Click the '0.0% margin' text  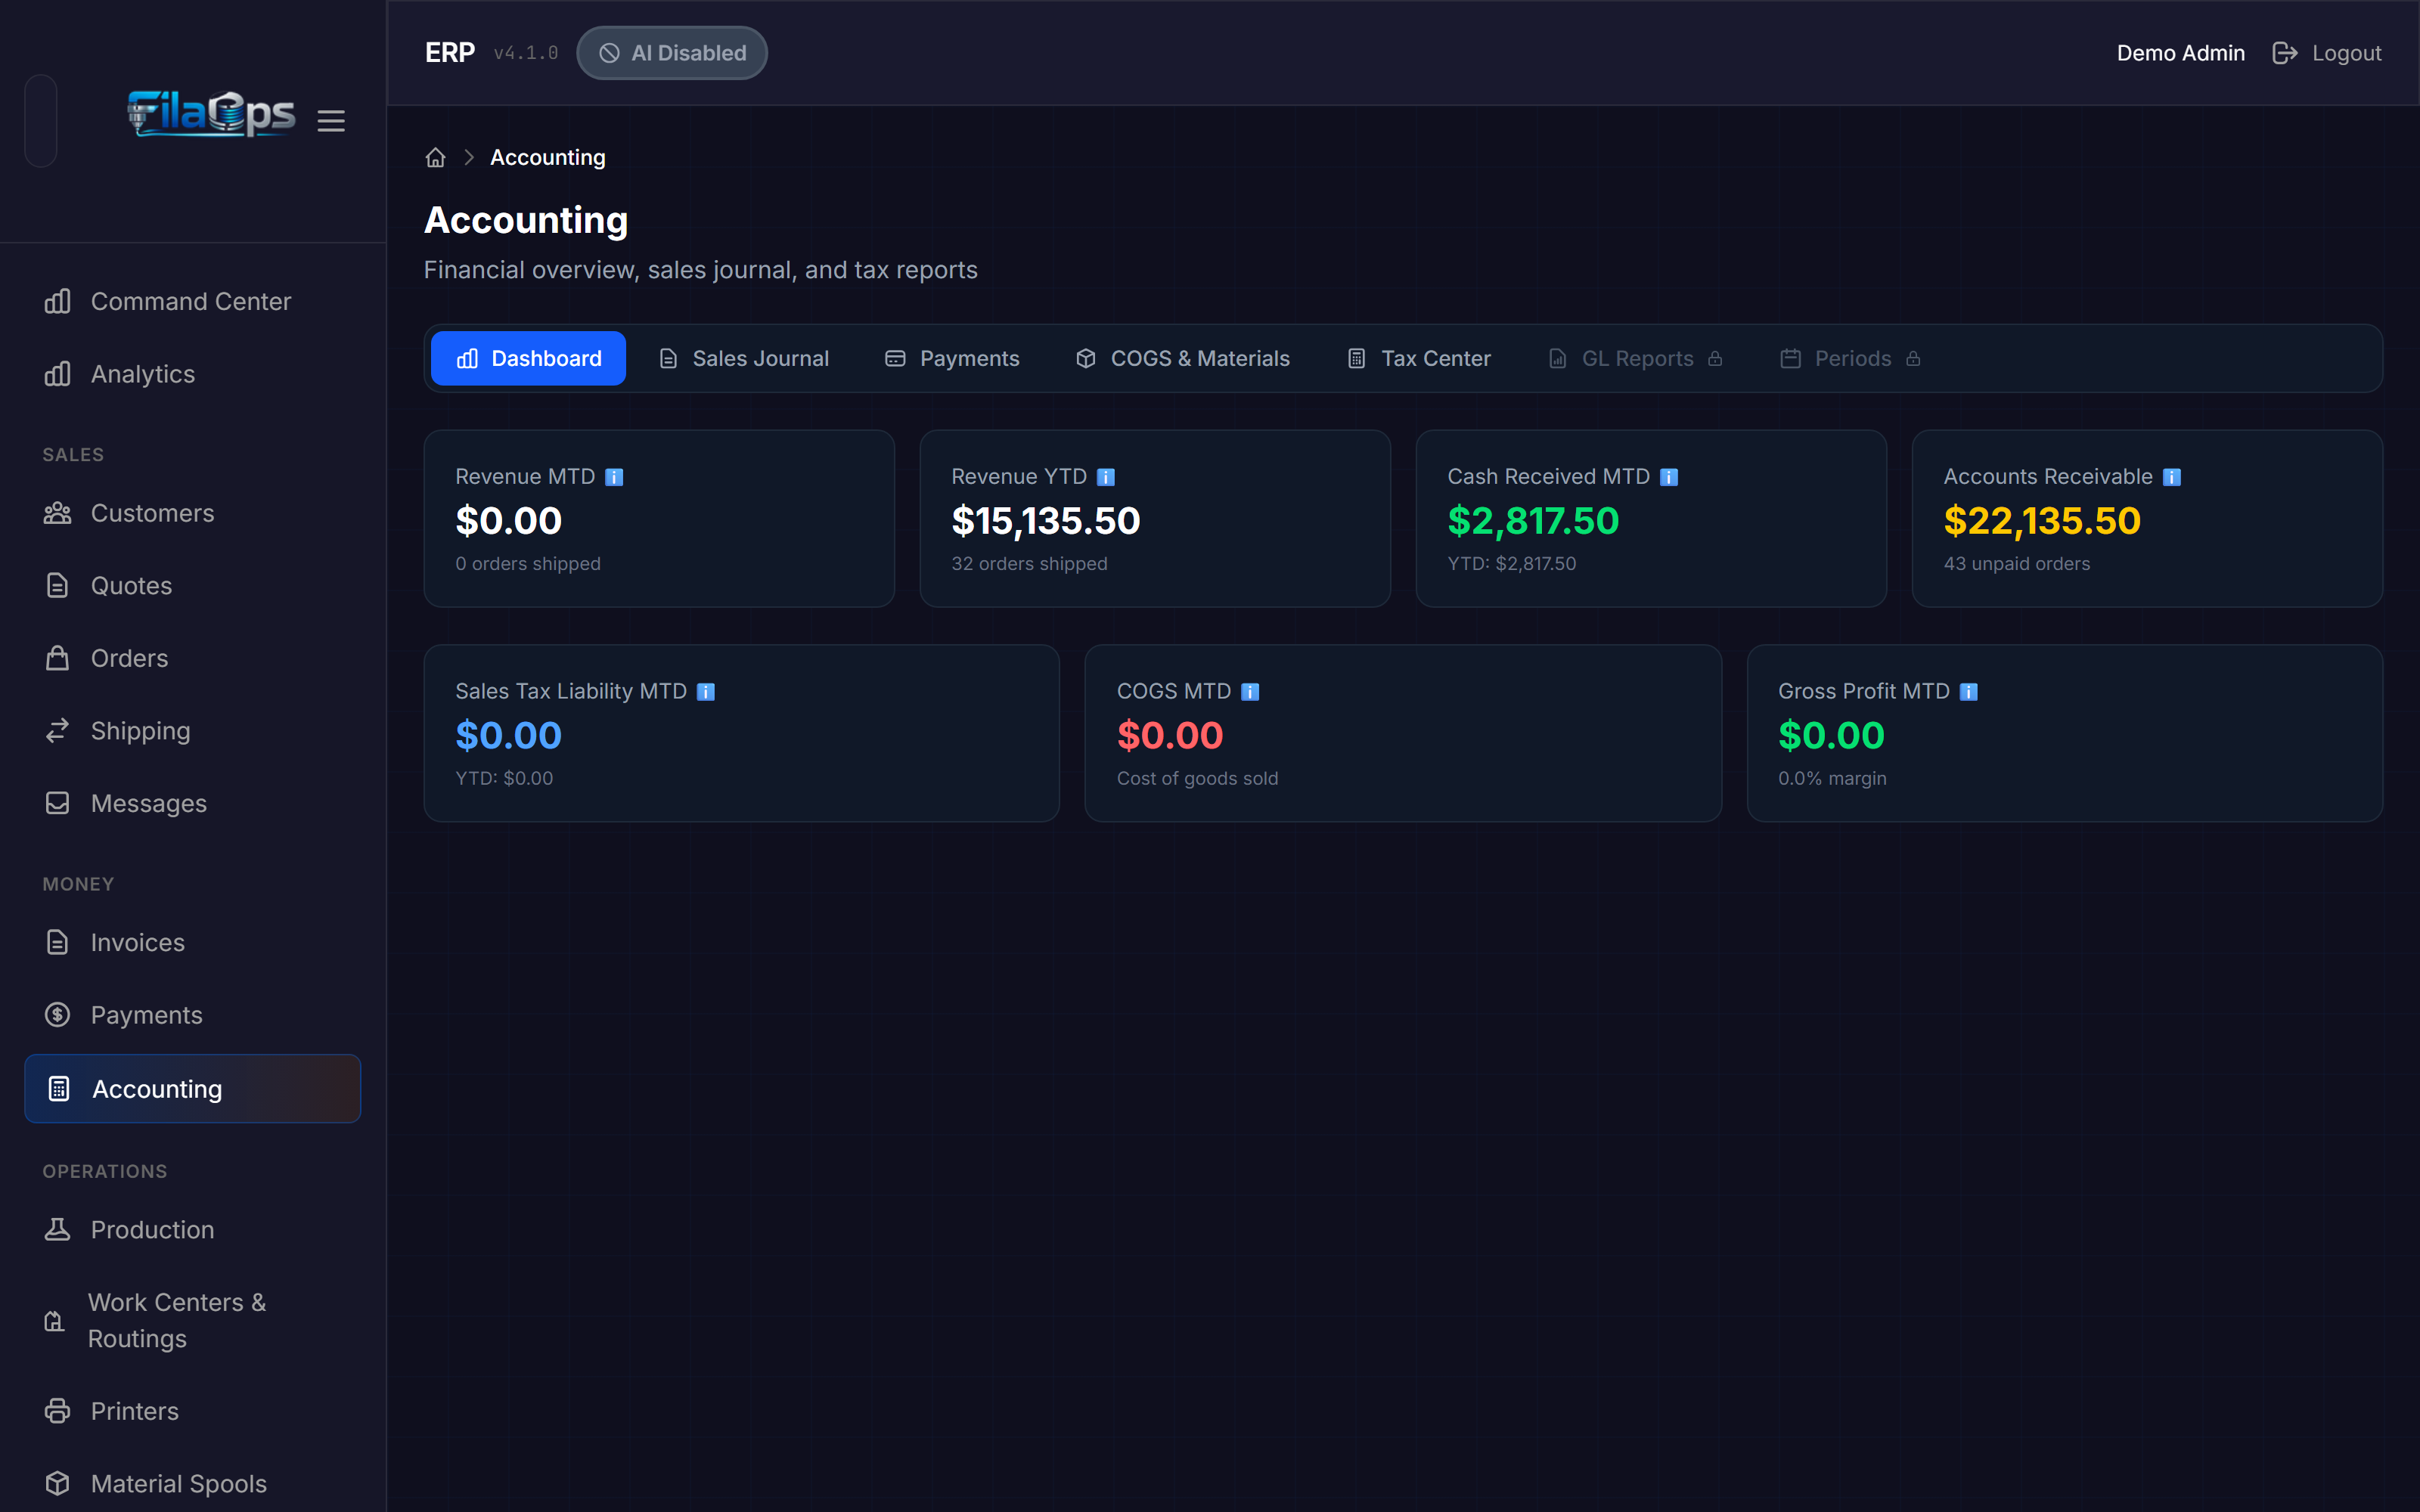(x=1832, y=779)
